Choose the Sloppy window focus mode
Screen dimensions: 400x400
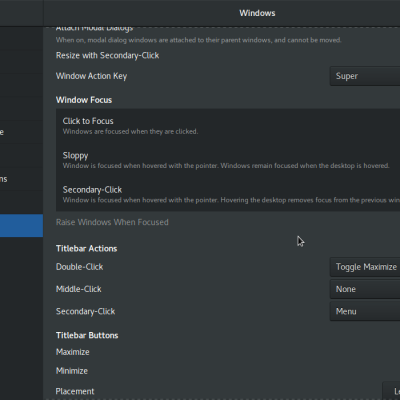click(x=228, y=160)
